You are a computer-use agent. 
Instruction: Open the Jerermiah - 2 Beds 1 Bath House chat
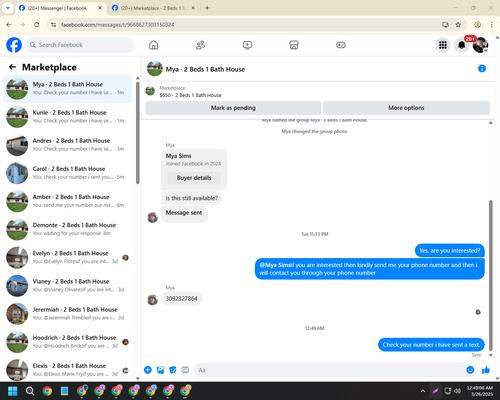pyautogui.click(x=68, y=314)
